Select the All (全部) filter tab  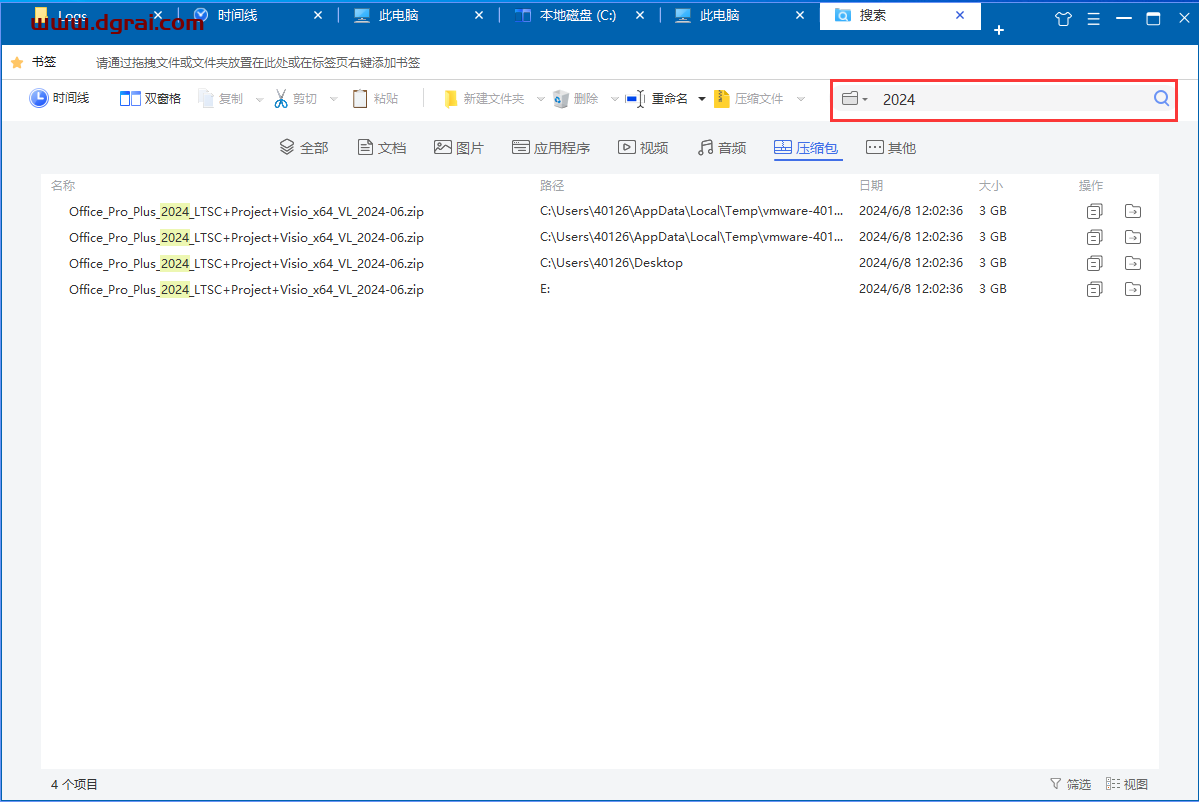pyautogui.click(x=304, y=148)
